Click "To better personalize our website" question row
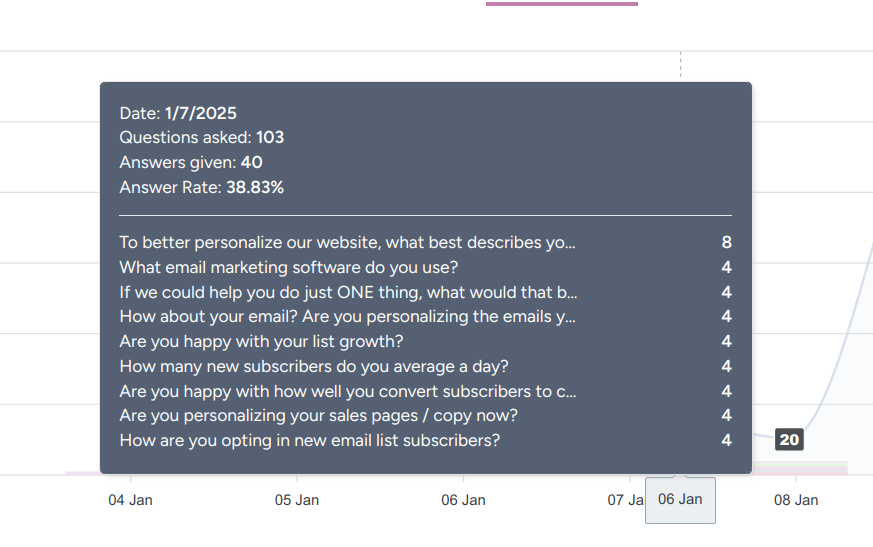The height and width of the screenshot is (547, 873). (347, 242)
